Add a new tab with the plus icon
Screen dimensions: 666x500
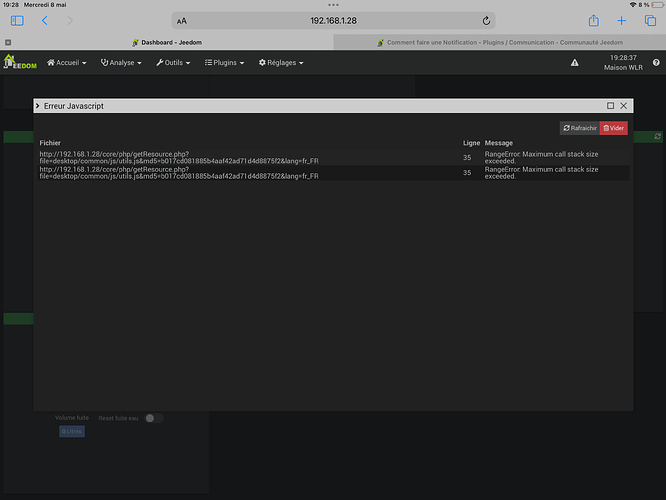click(x=621, y=20)
